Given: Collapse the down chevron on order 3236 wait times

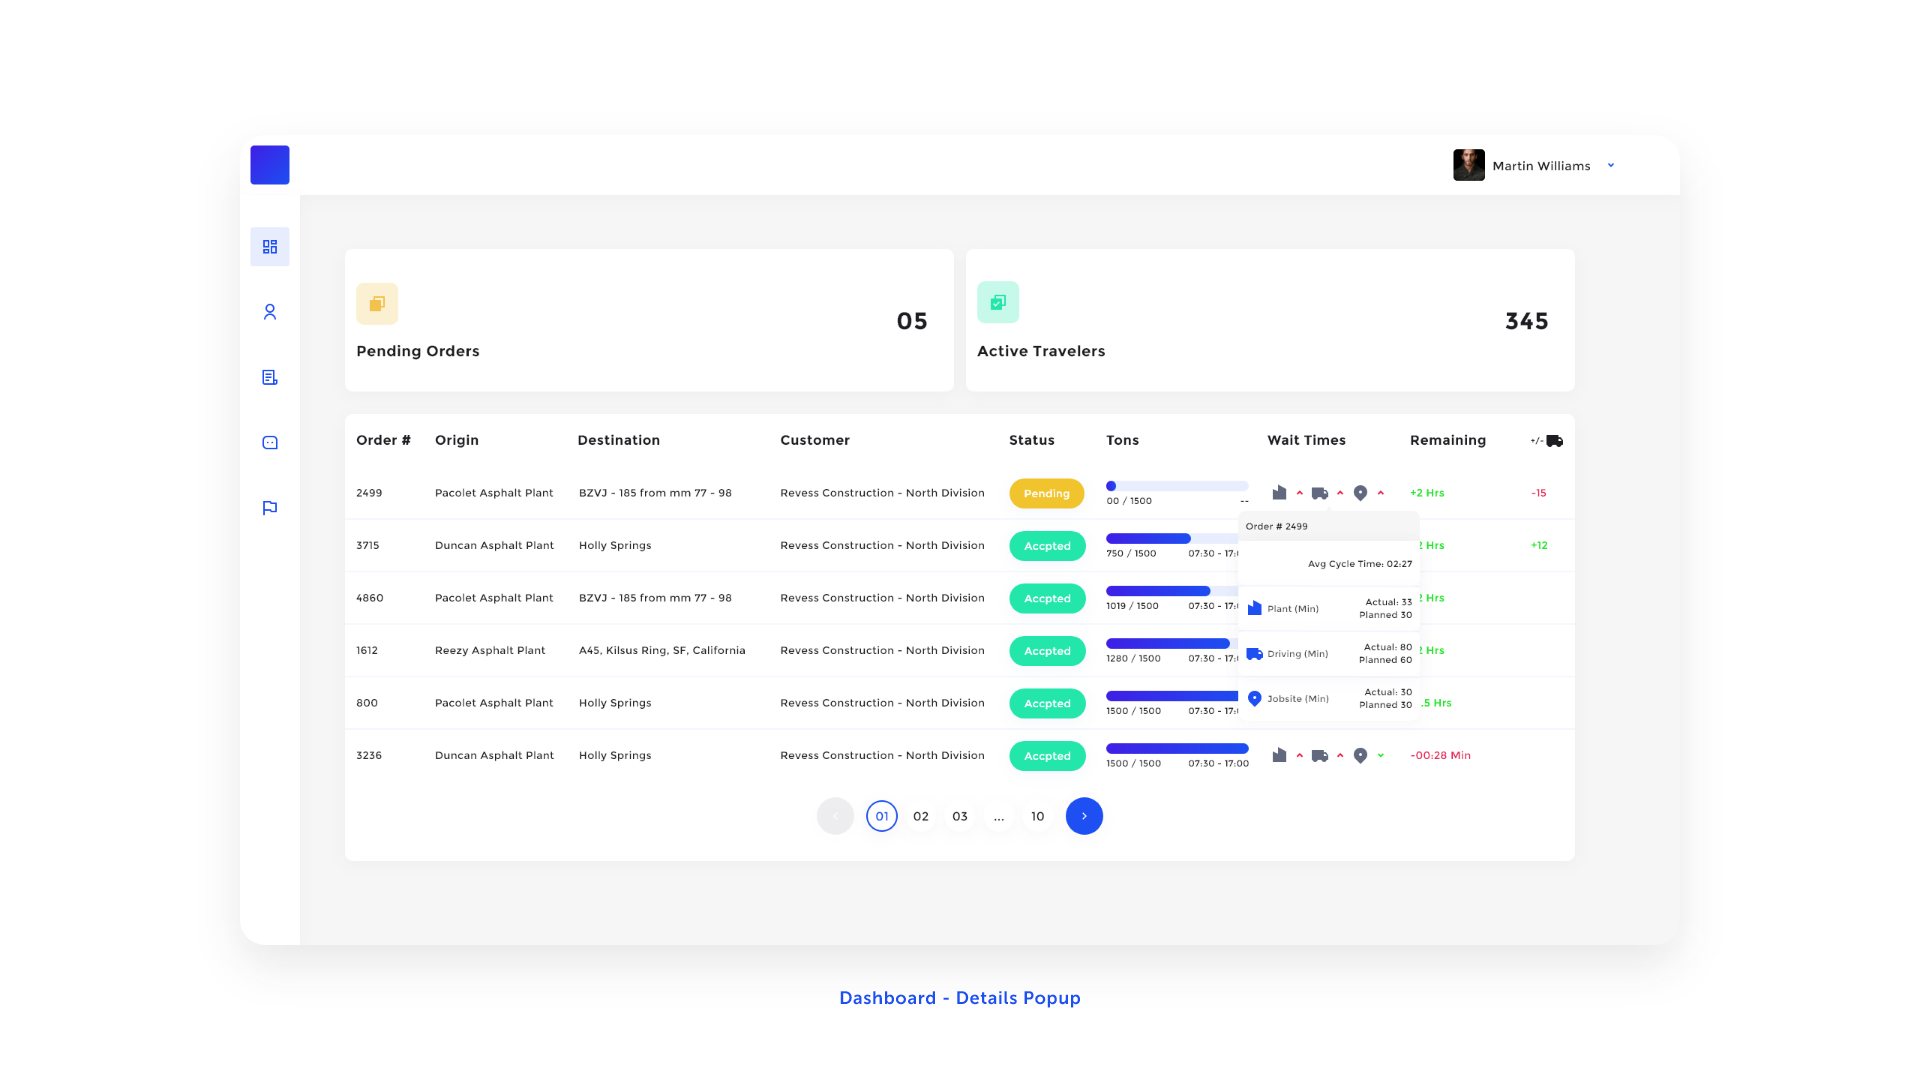Looking at the screenshot, I should pos(1380,756).
